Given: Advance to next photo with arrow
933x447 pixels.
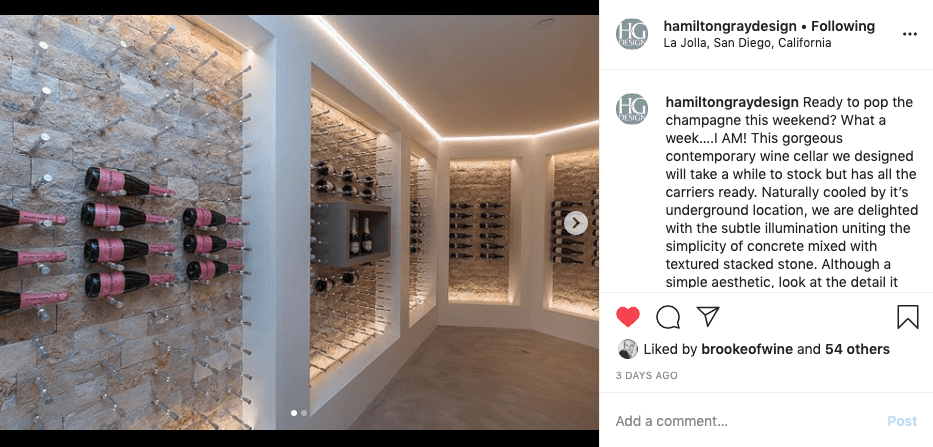Looking at the screenshot, I should pos(575,223).
